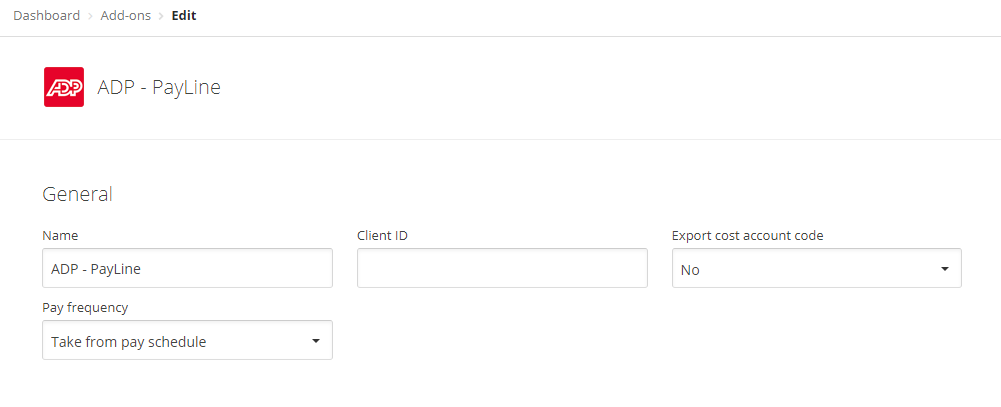
Task: Click the red ADP logo icon
Action: coord(64,87)
